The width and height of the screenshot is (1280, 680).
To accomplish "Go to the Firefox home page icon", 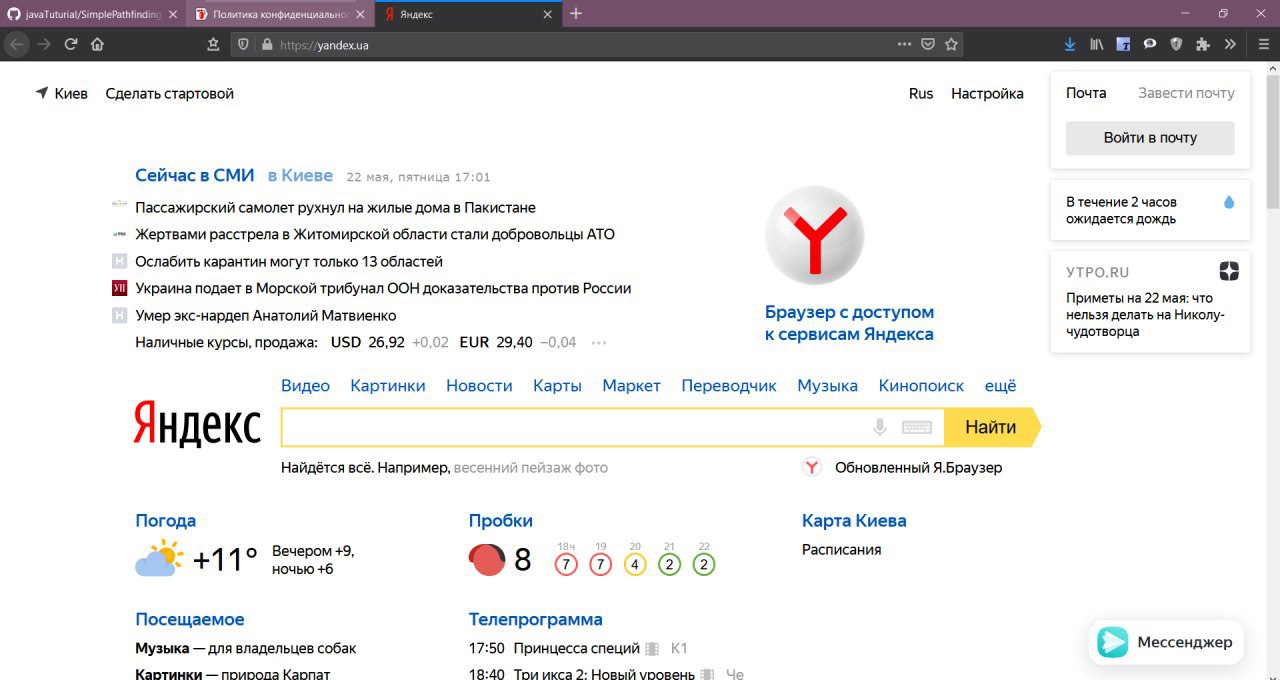I will point(98,44).
